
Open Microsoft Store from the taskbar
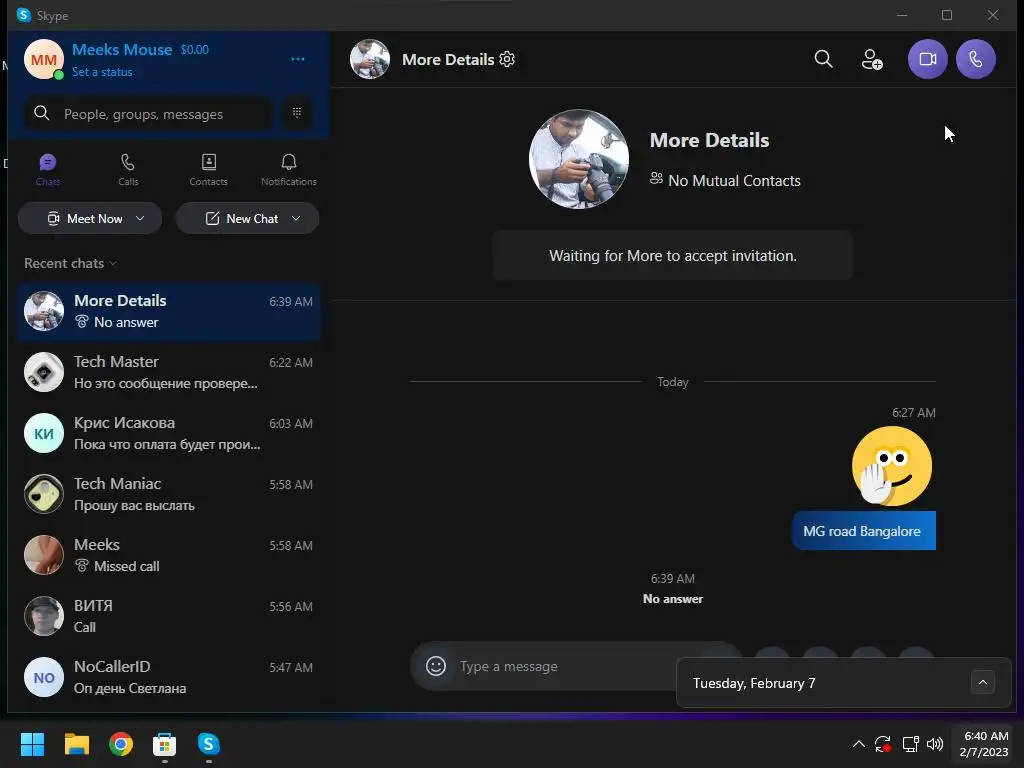pos(165,743)
